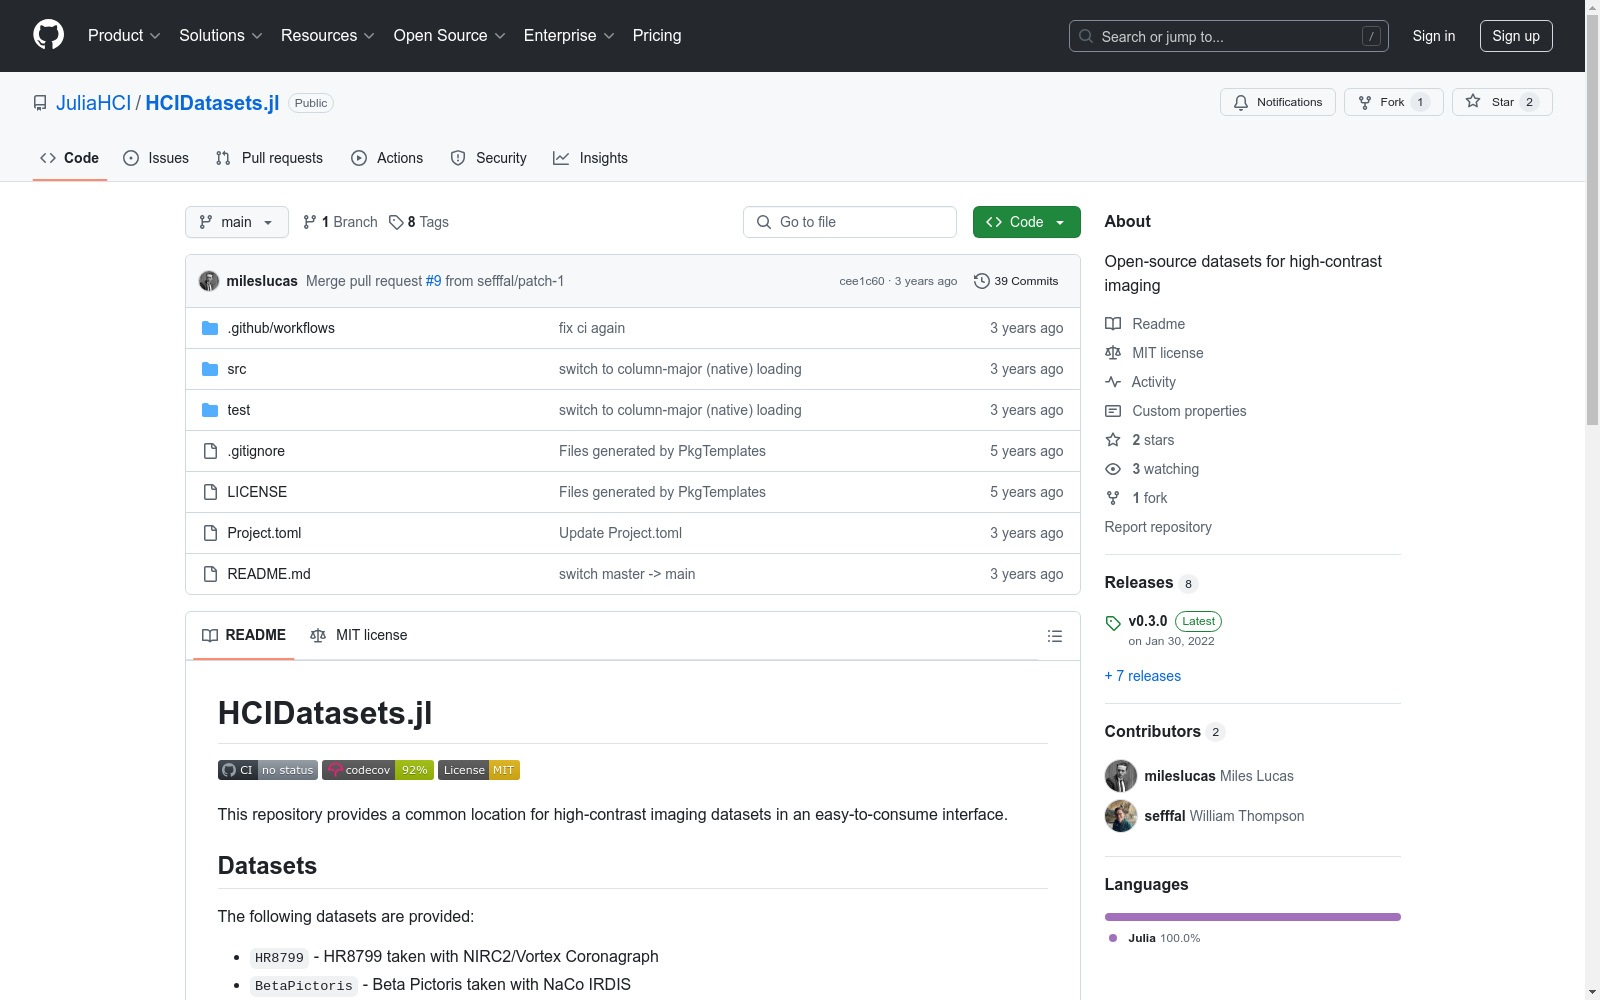
Task: Open the + 7 releases link
Action: coord(1143,676)
